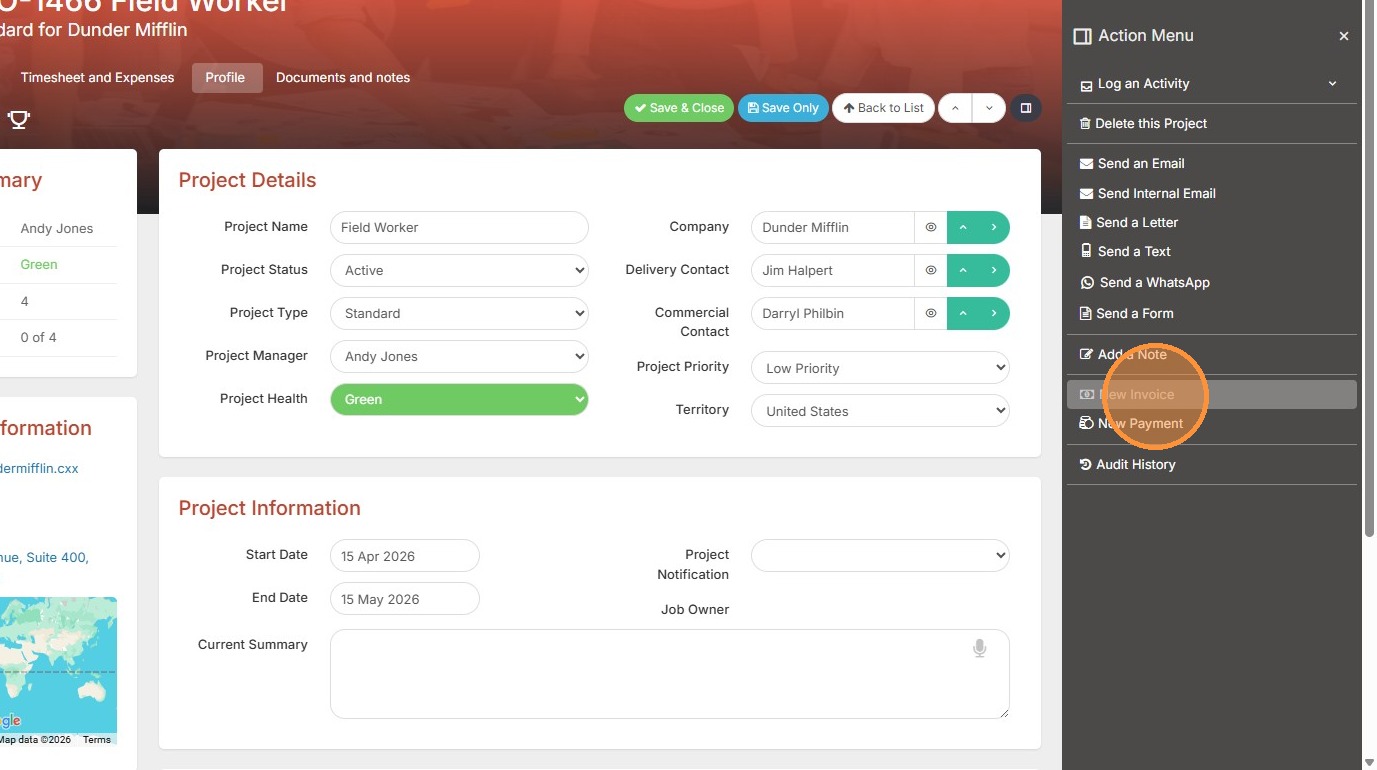Click the map thumbnail

point(58,671)
